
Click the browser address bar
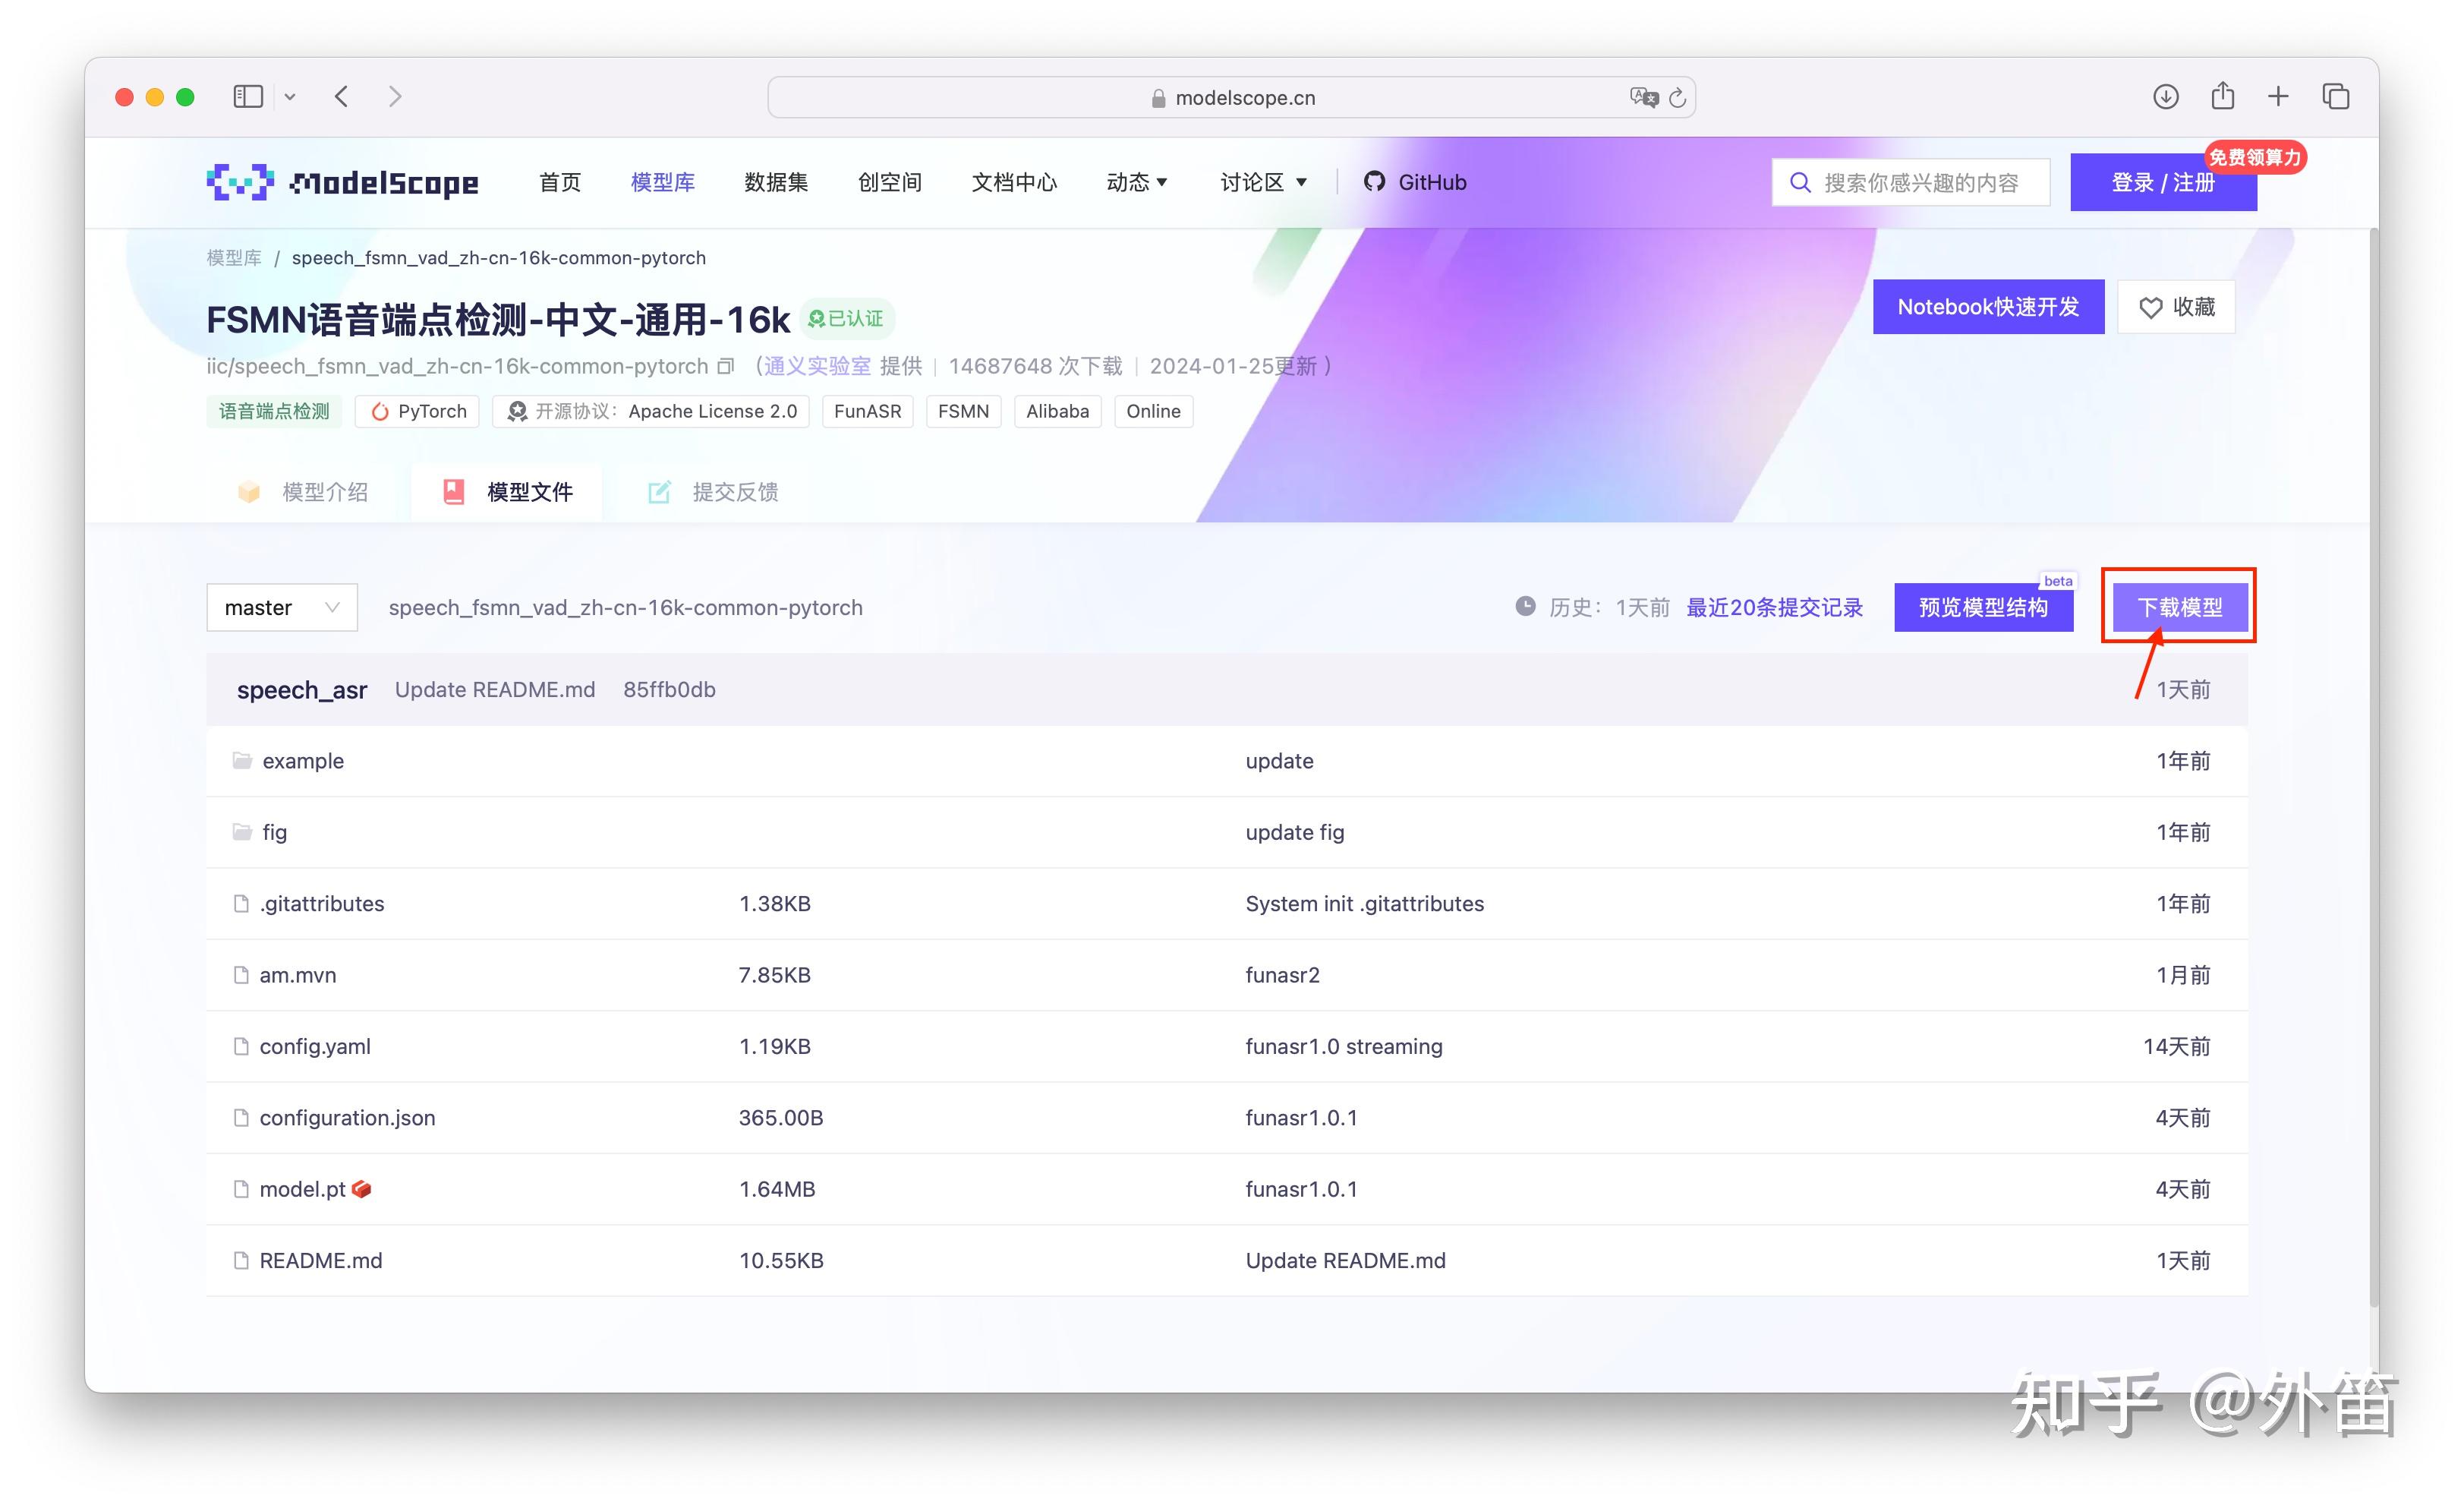coord(1230,96)
